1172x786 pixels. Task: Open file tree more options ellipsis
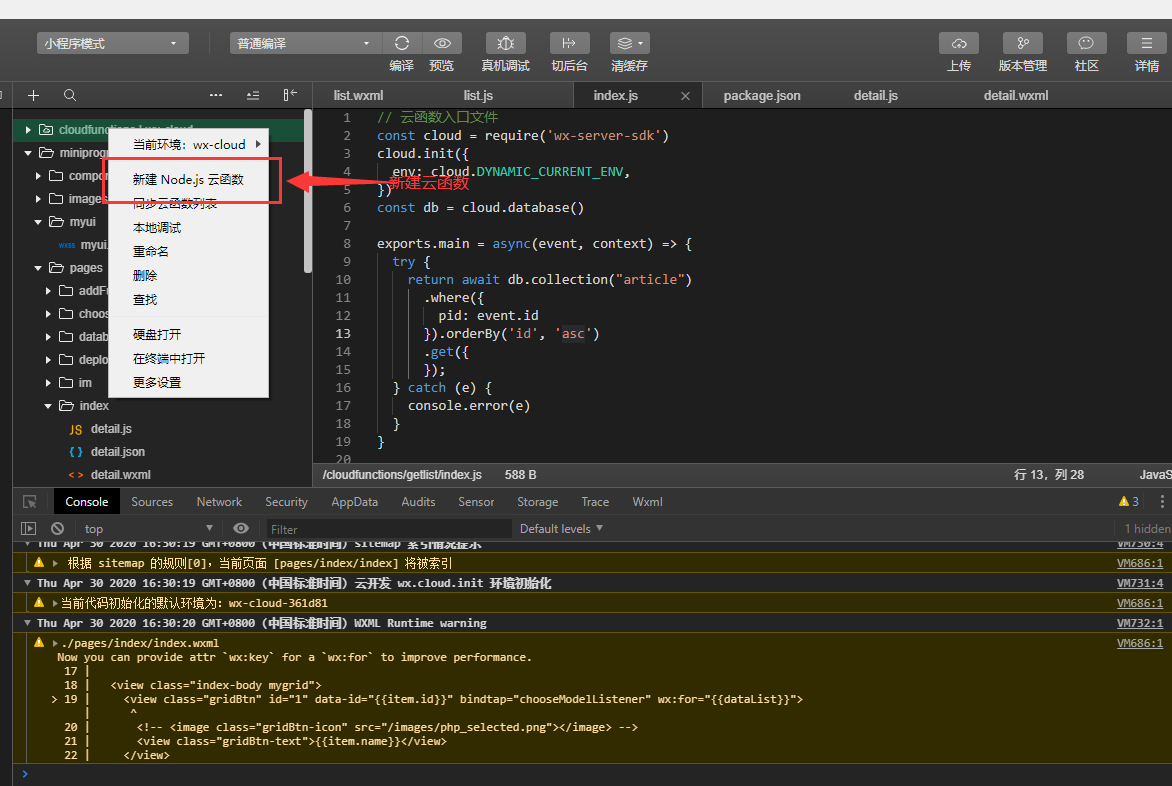coord(216,95)
